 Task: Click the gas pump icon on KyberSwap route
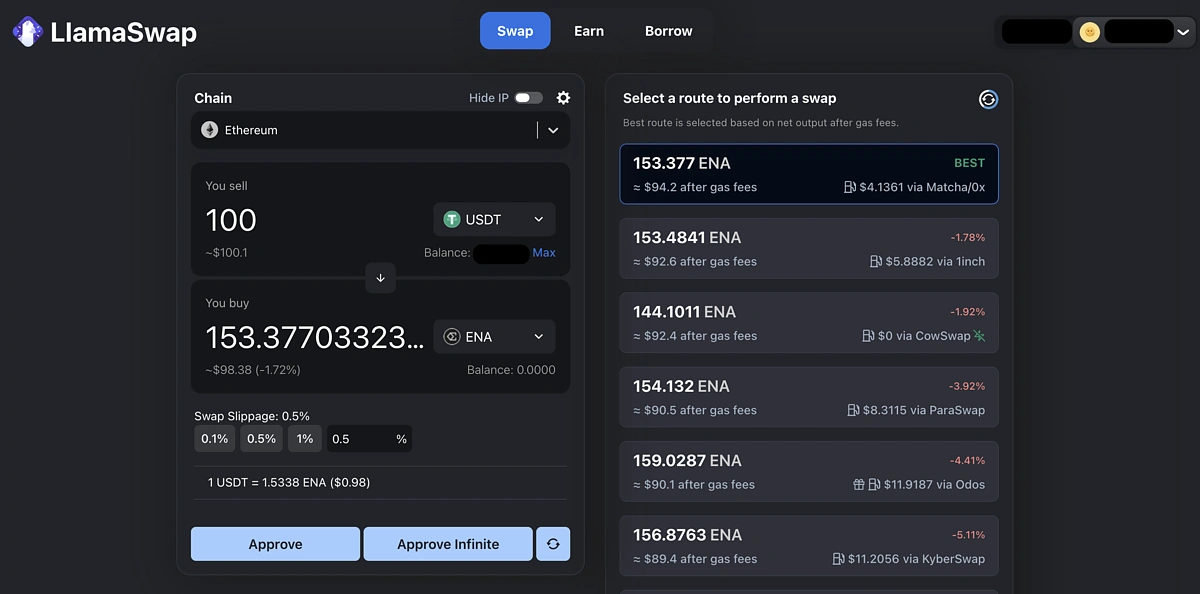pos(838,559)
